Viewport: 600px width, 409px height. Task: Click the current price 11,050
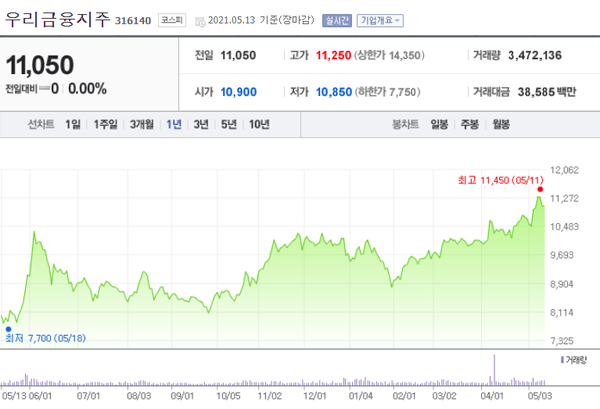(x=40, y=65)
